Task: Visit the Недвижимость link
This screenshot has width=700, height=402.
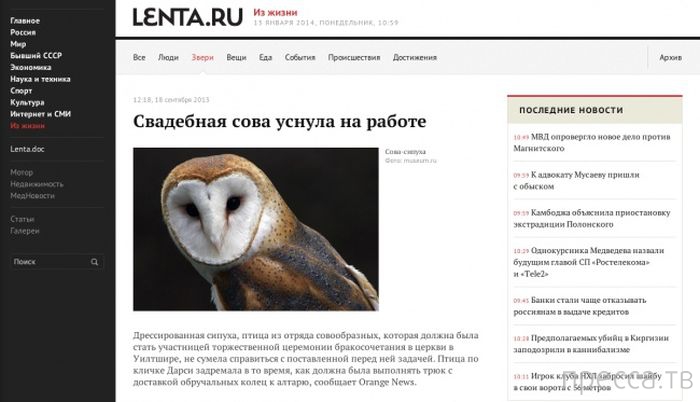Action: pos(37,184)
